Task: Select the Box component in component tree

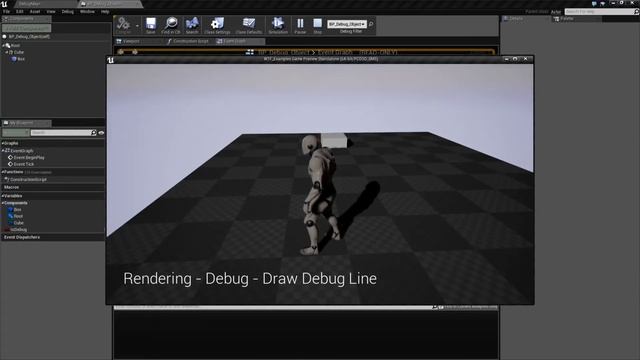Action: [18, 59]
